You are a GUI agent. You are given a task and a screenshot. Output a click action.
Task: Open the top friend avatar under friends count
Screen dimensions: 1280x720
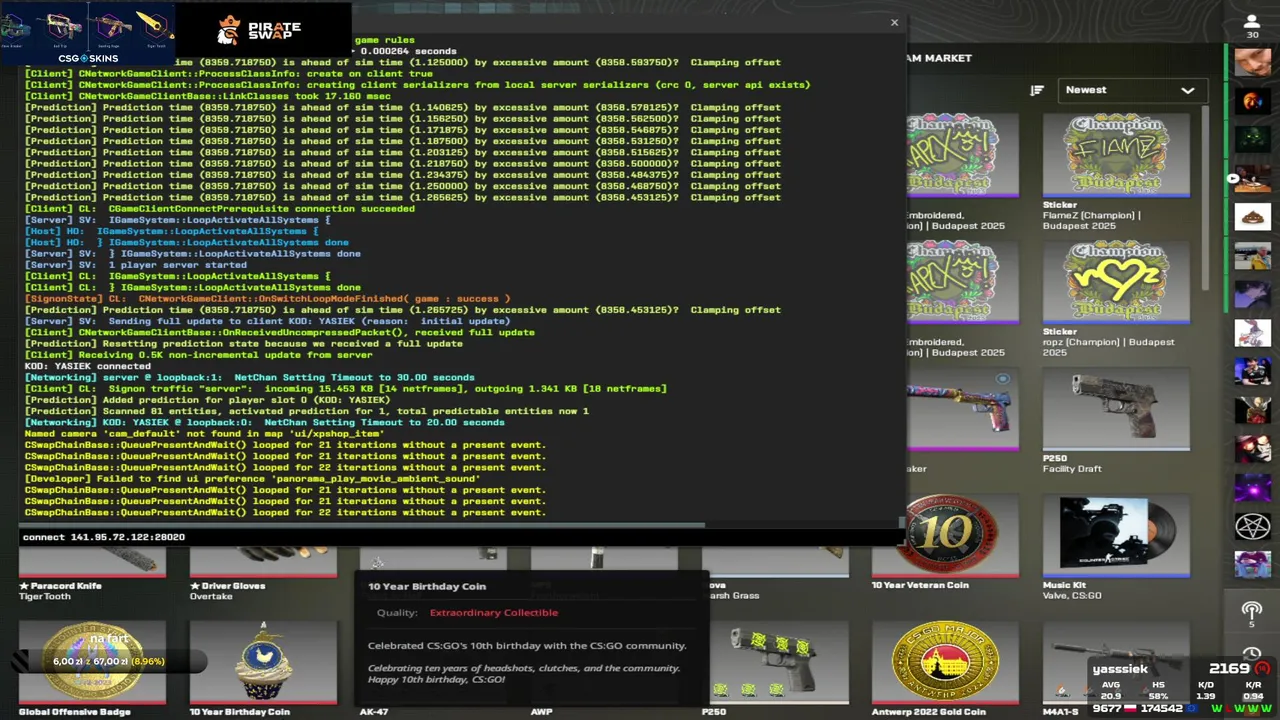pos(1252,61)
